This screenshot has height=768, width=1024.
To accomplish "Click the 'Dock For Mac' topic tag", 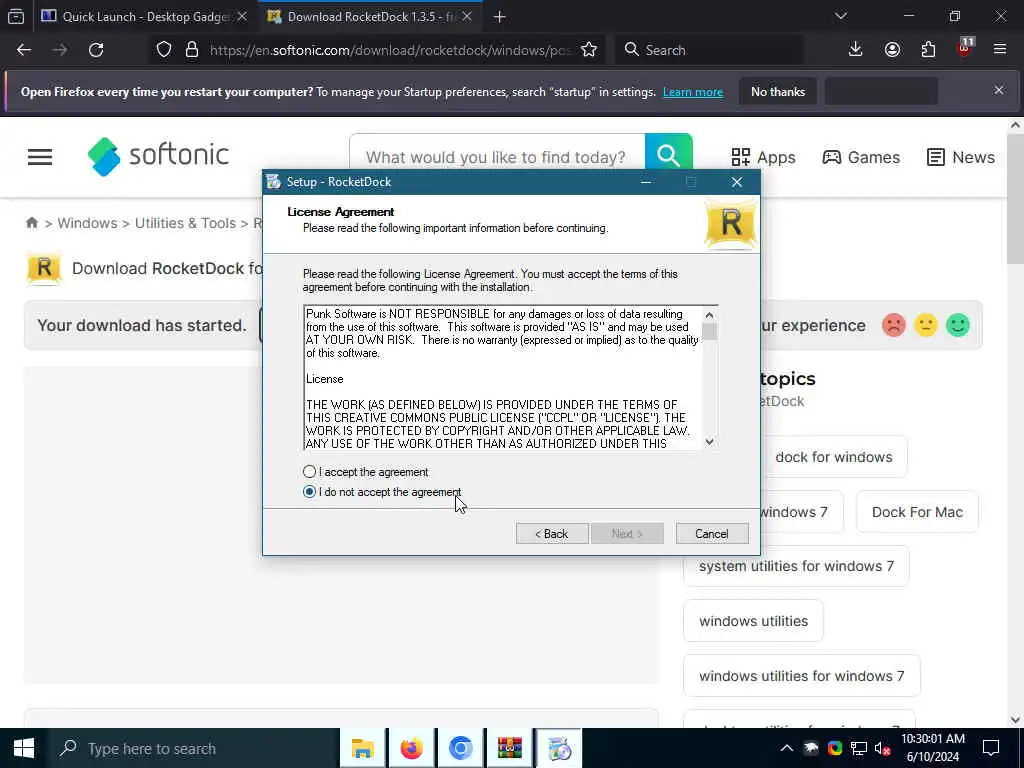I will click(917, 512).
